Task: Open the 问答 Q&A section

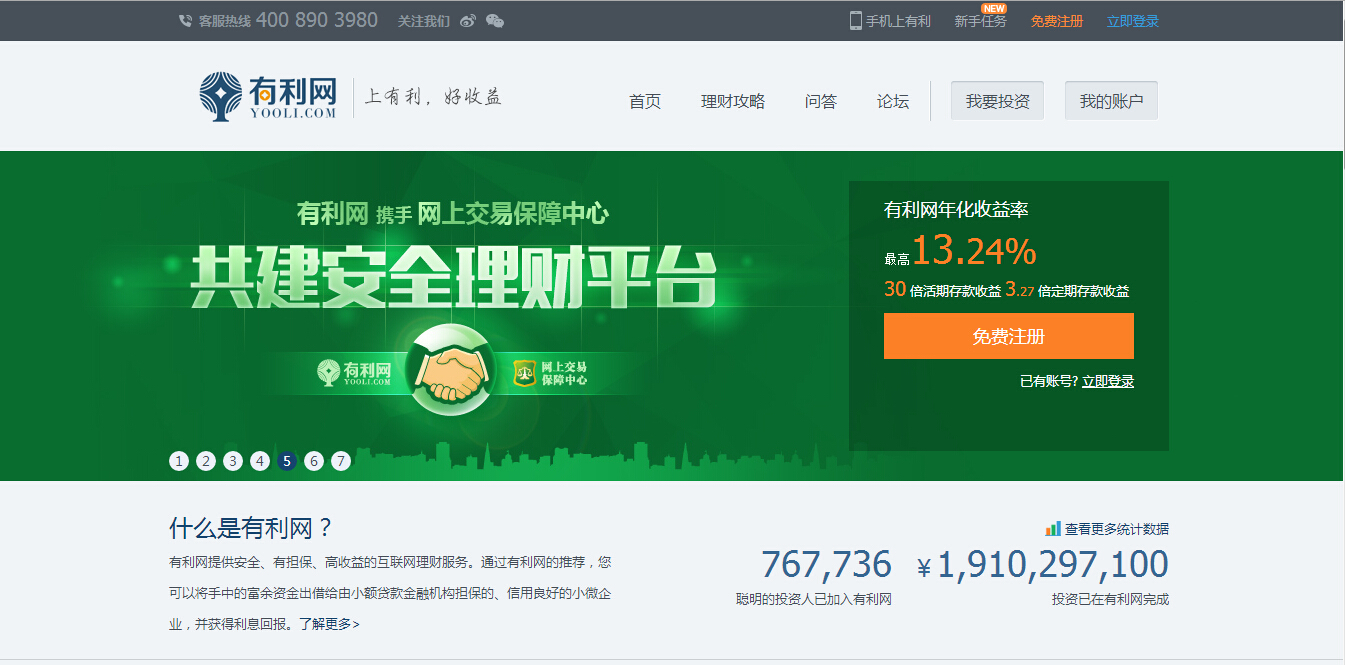Action: point(821,101)
